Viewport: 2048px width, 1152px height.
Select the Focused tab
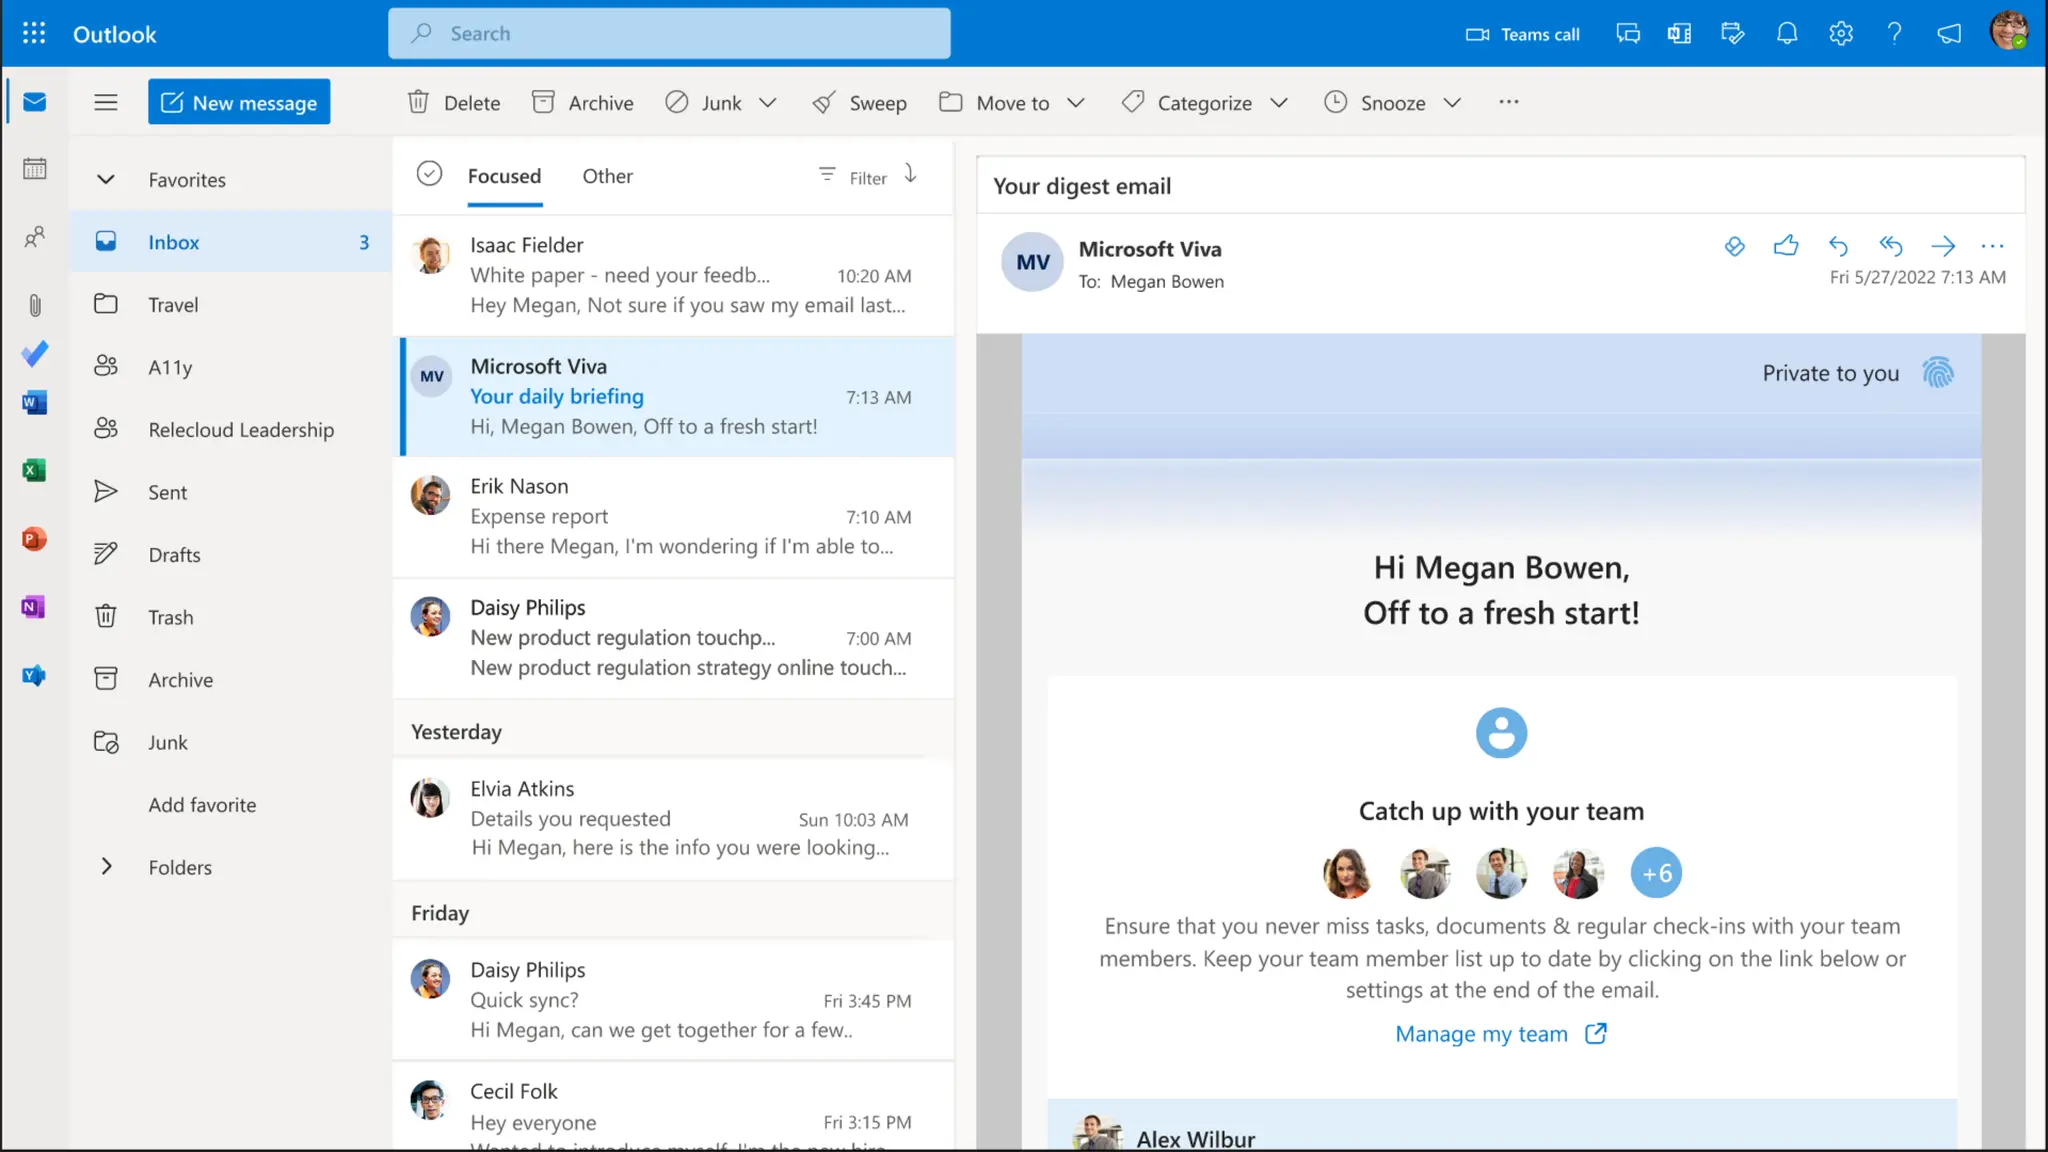(504, 176)
